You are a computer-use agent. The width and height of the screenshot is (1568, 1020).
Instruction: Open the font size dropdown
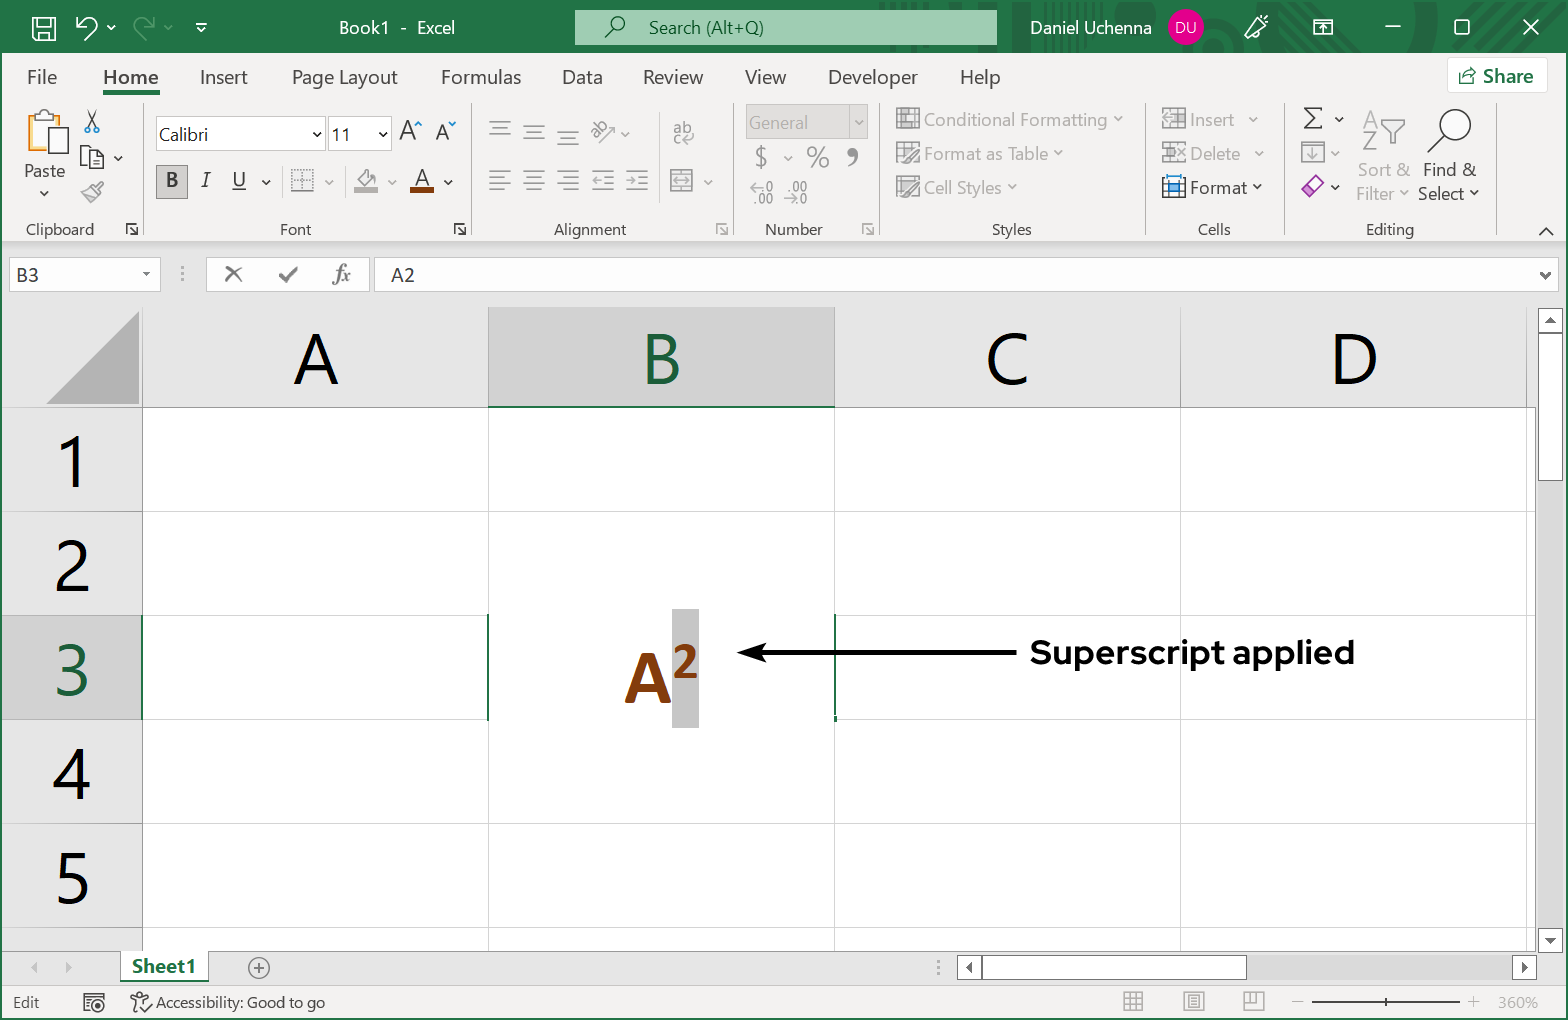pos(383,134)
